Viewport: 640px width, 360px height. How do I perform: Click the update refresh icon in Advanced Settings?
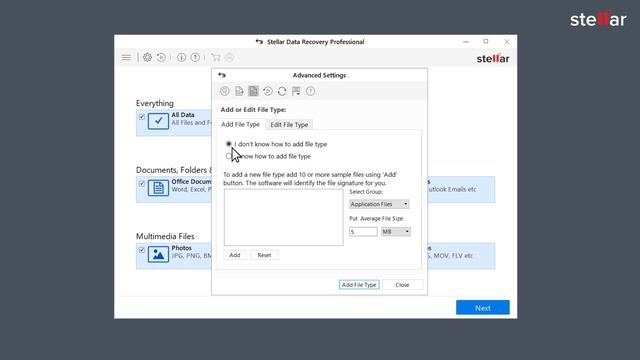[282, 91]
